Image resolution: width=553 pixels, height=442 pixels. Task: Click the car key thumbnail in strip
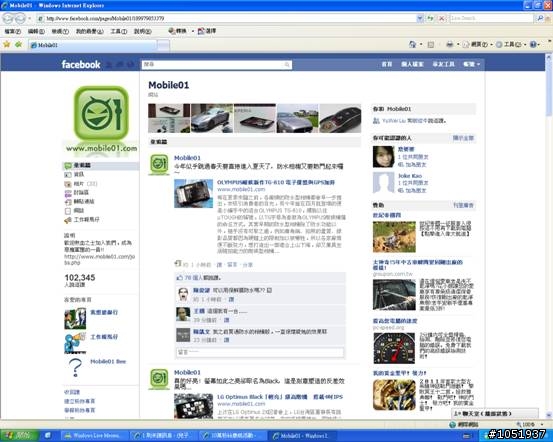coord(340,118)
